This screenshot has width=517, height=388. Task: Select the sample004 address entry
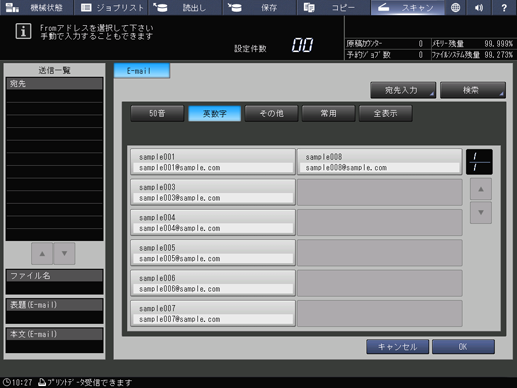(x=213, y=222)
